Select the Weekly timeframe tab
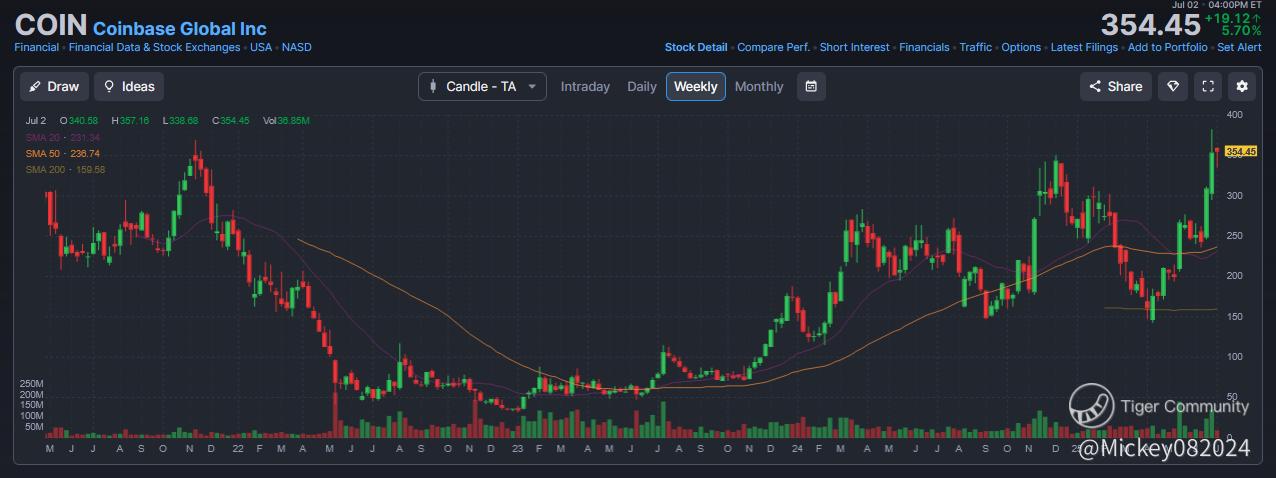The image size is (1276, 478). [696, 86]
